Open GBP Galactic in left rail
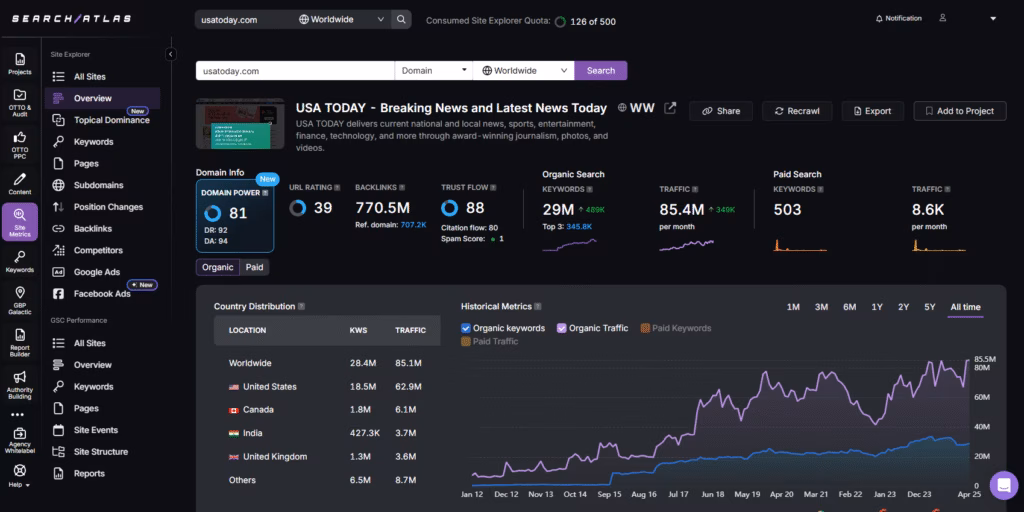 pos(20,298)
